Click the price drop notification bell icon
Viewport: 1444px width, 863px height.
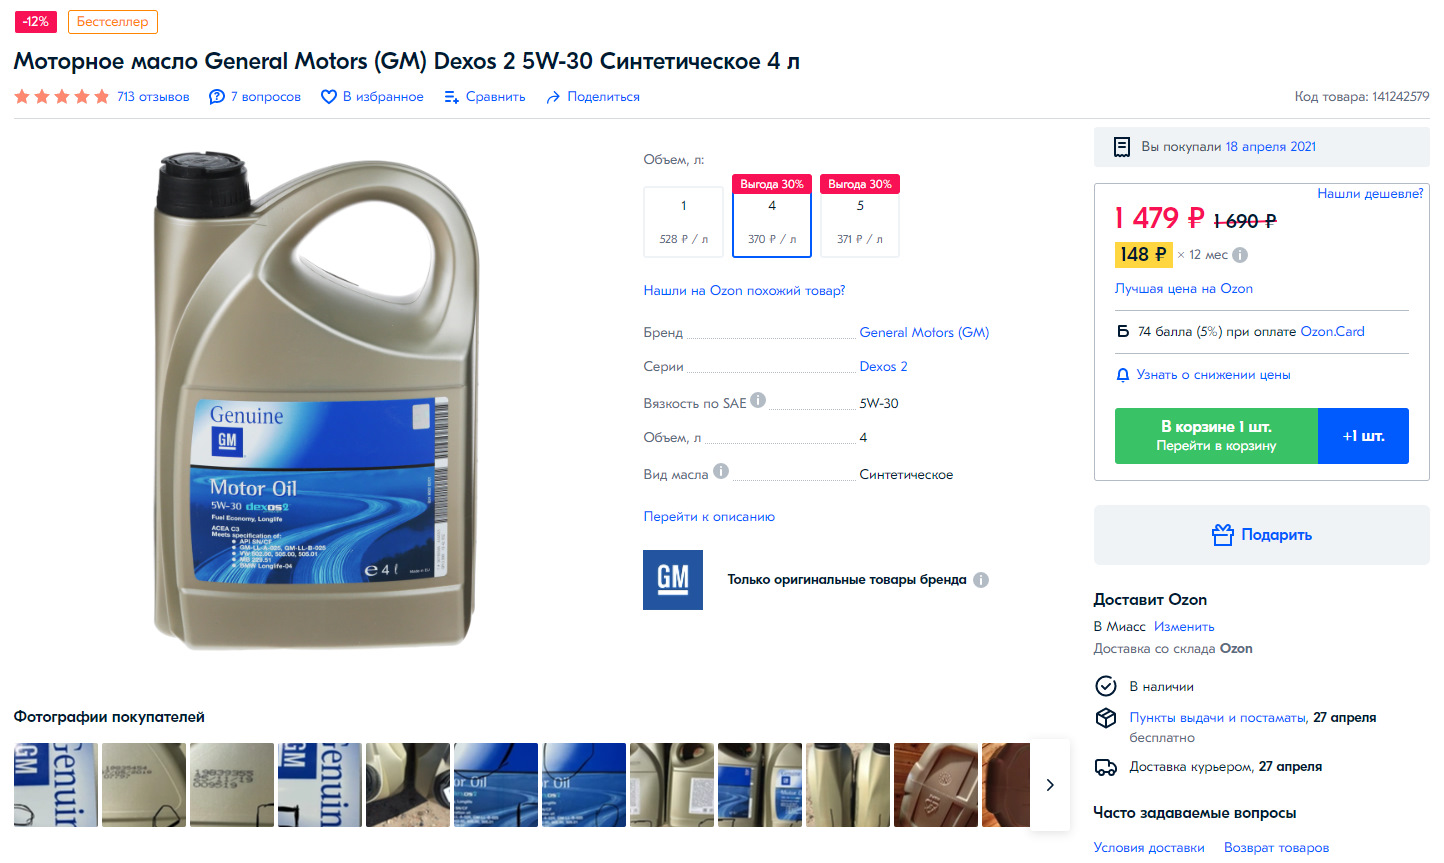(1122, 375)
